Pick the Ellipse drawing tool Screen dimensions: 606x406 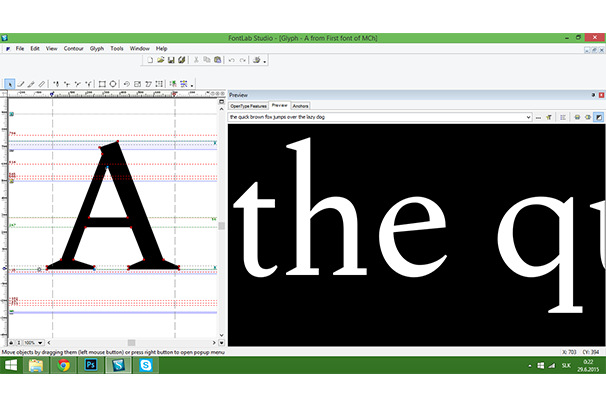click(x=113, y=84)
